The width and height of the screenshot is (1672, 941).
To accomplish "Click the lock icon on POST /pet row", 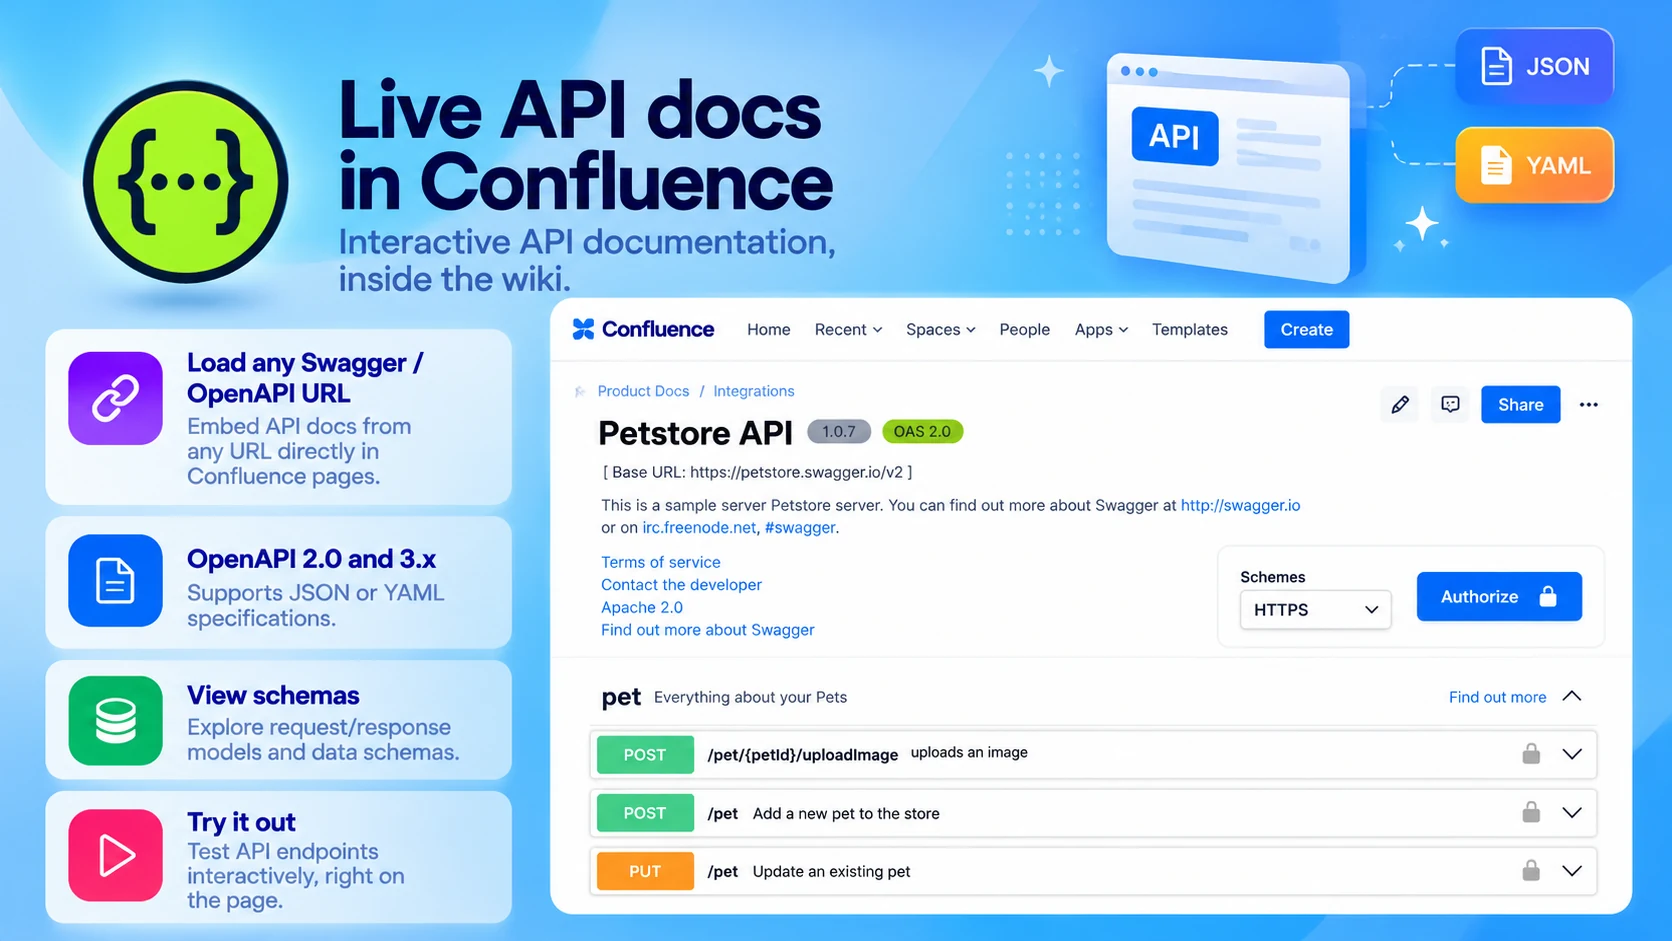I will coord(1531,812).
